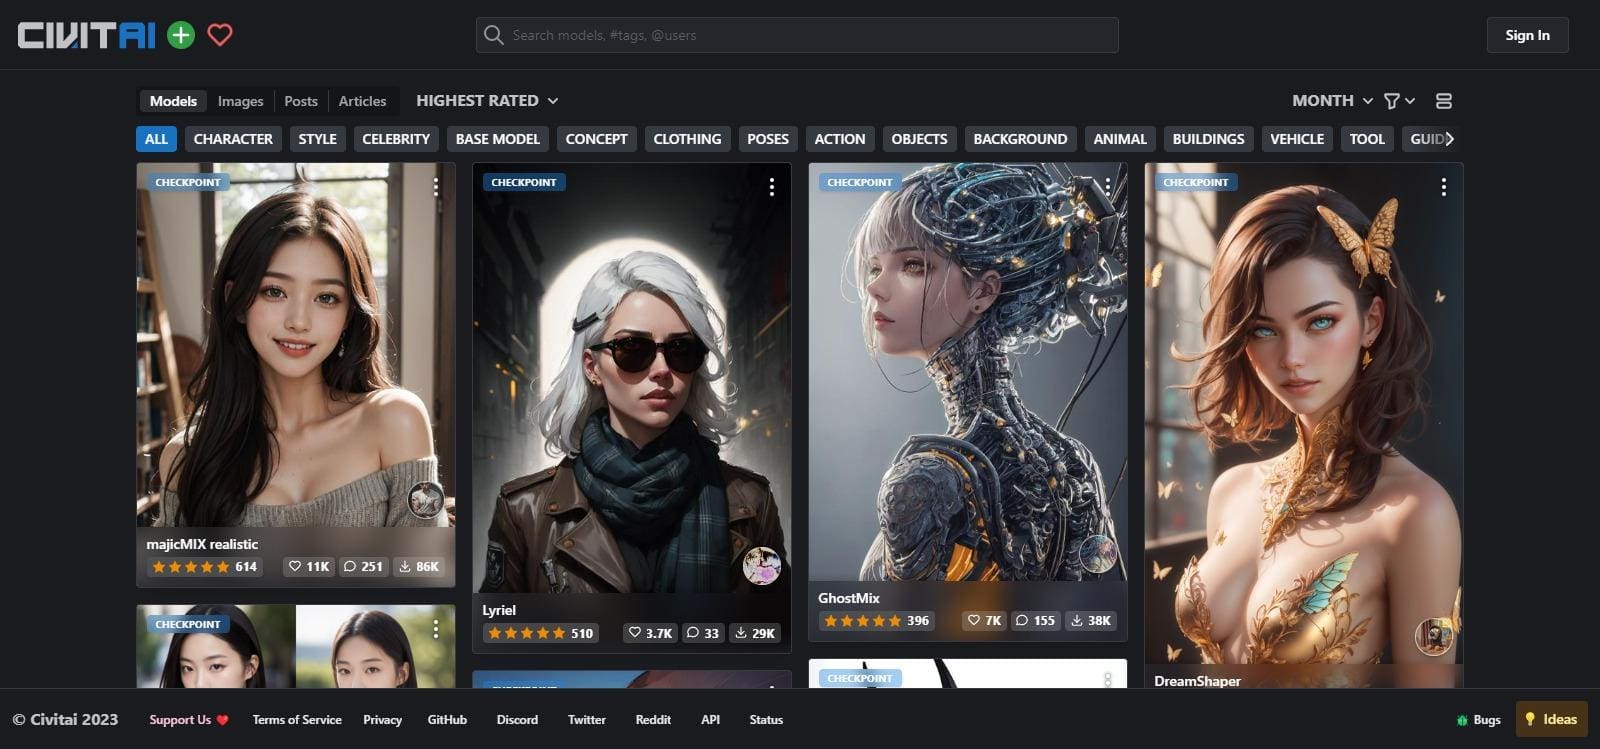The image size is (1600, 749).
Task: Open the Reddit footer link
Action: tap(653, 720)
